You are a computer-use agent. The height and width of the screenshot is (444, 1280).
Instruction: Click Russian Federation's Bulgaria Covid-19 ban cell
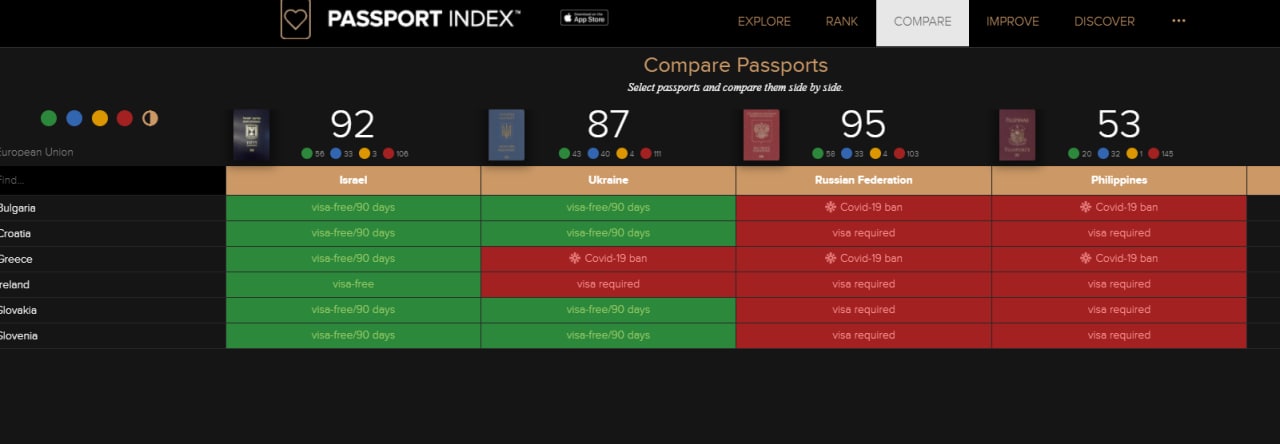tap(864, 207)
